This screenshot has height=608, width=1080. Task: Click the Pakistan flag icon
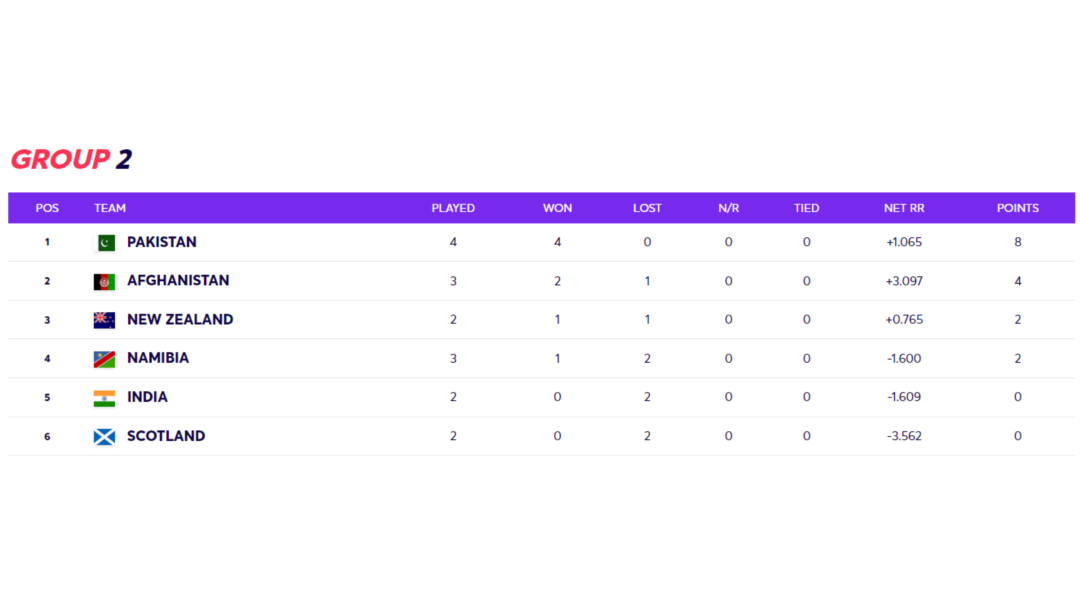(x=104, y=243)
